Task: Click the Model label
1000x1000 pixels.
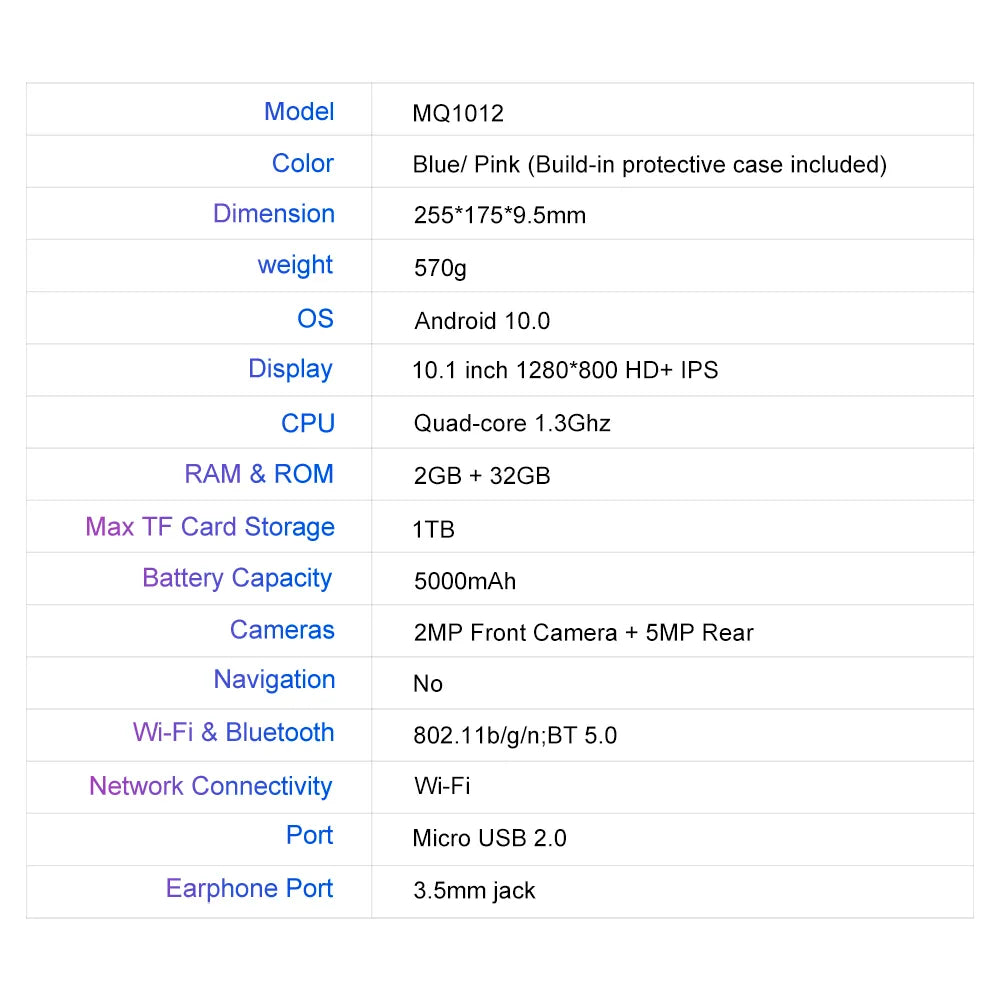Action: pos(299,111)
